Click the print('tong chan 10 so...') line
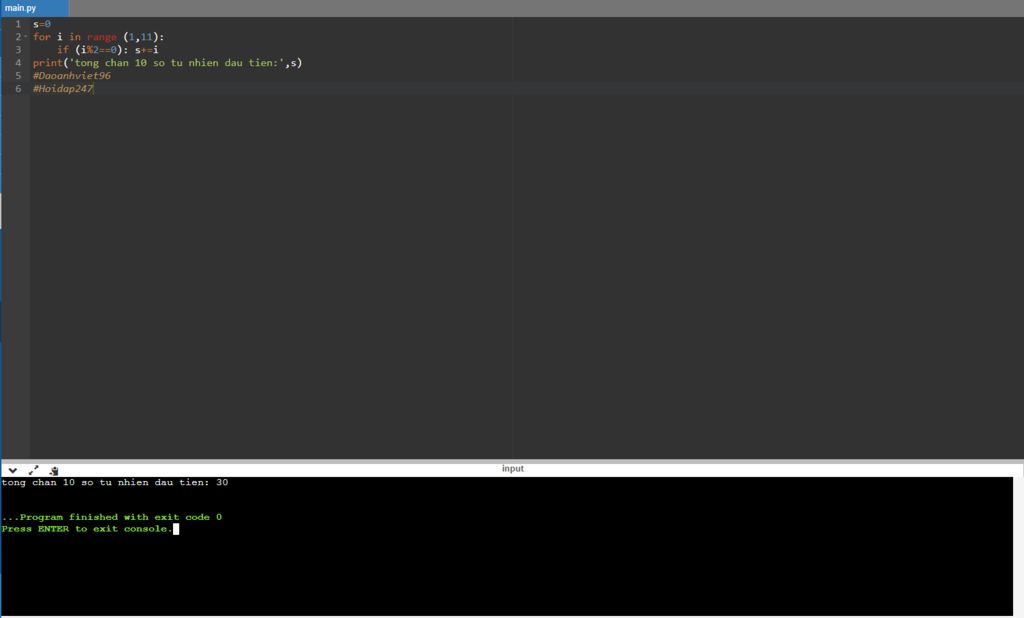This screenshot has width=1024, height=618. 167,63
